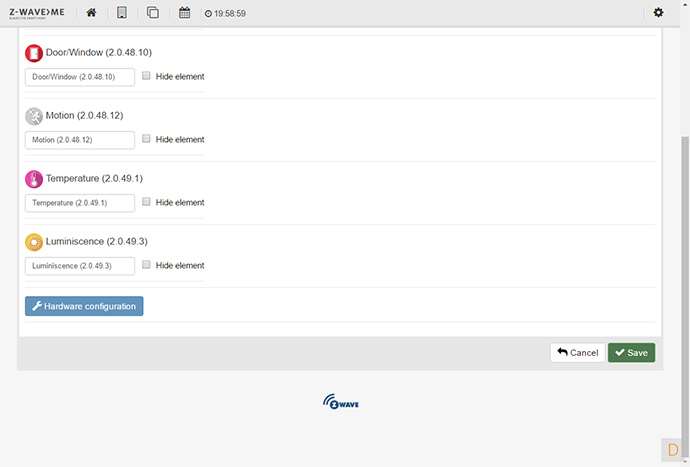Viewport: 690px width, 467px height.
Task: Edit the Motion (2.0.48.12) name field
Action: click(80, 140)
